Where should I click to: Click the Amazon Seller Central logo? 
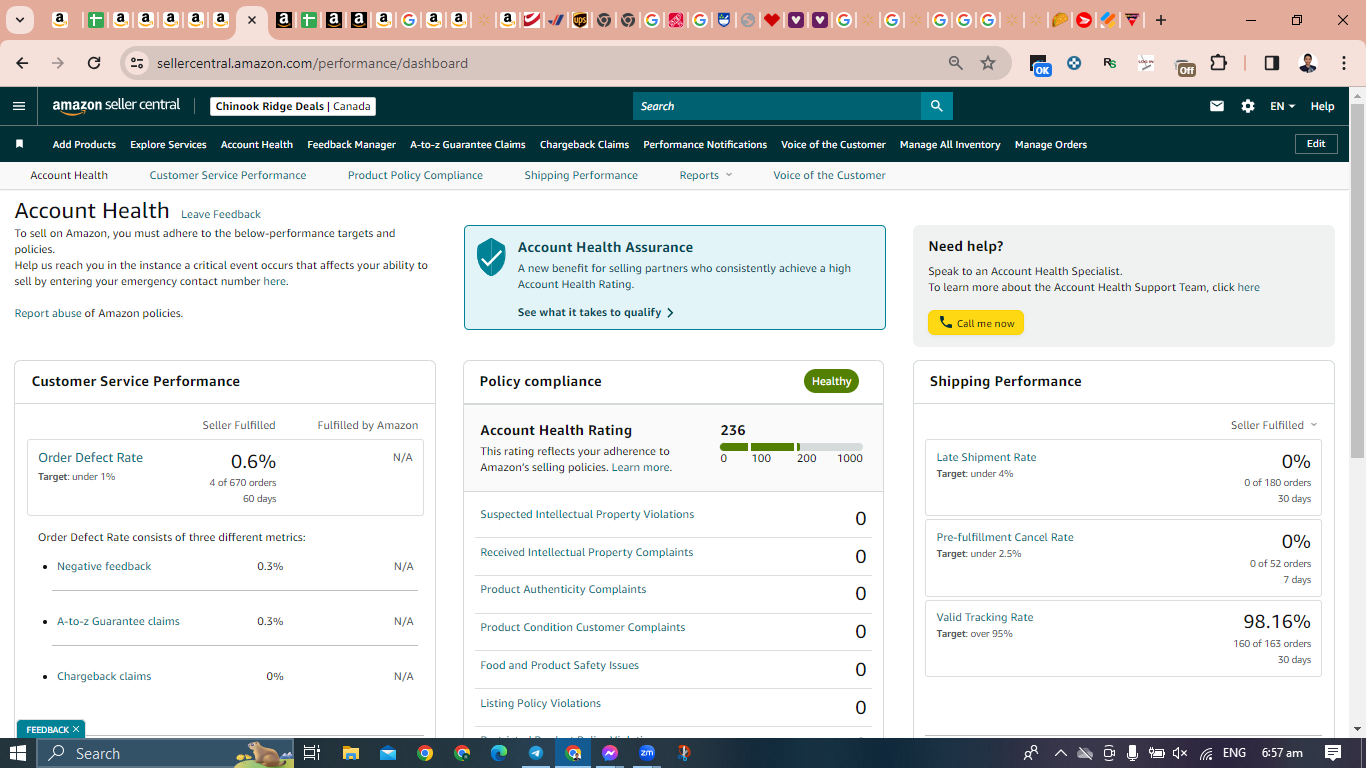pyautogui.click(x=116, y=106)
